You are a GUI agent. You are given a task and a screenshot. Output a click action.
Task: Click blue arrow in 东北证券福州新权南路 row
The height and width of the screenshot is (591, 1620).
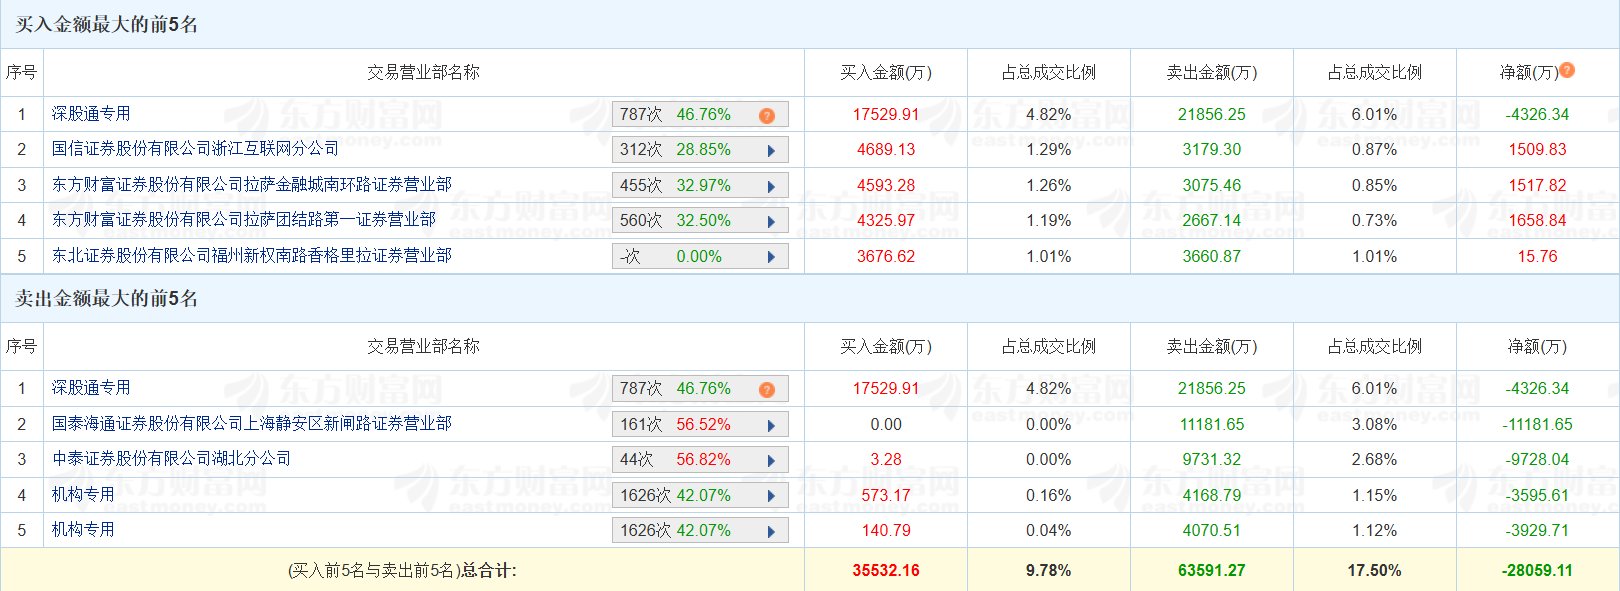pos(771,257)
